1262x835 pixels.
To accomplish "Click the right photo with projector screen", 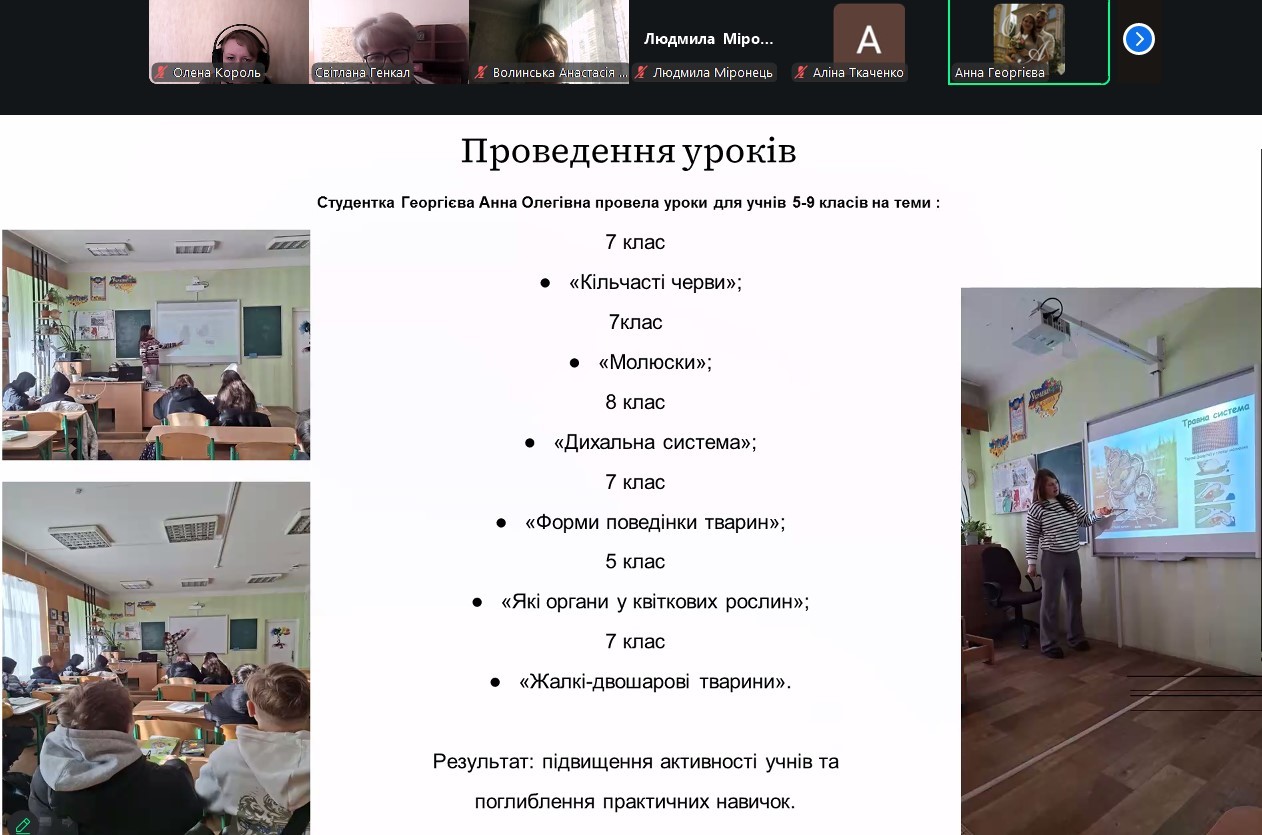I will (1110, 560).
